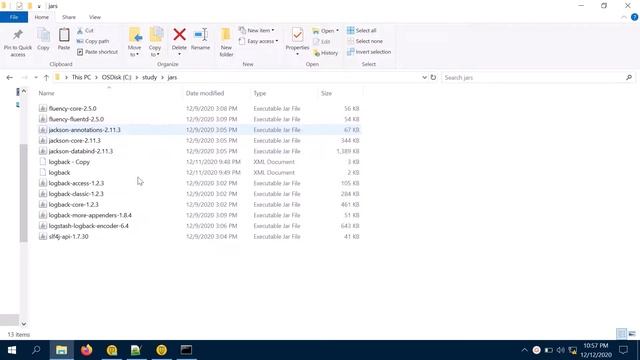This screenshot has width=640, height=360.
Task: Collapse the ribbon with chevron
Action: click(624, 17)
